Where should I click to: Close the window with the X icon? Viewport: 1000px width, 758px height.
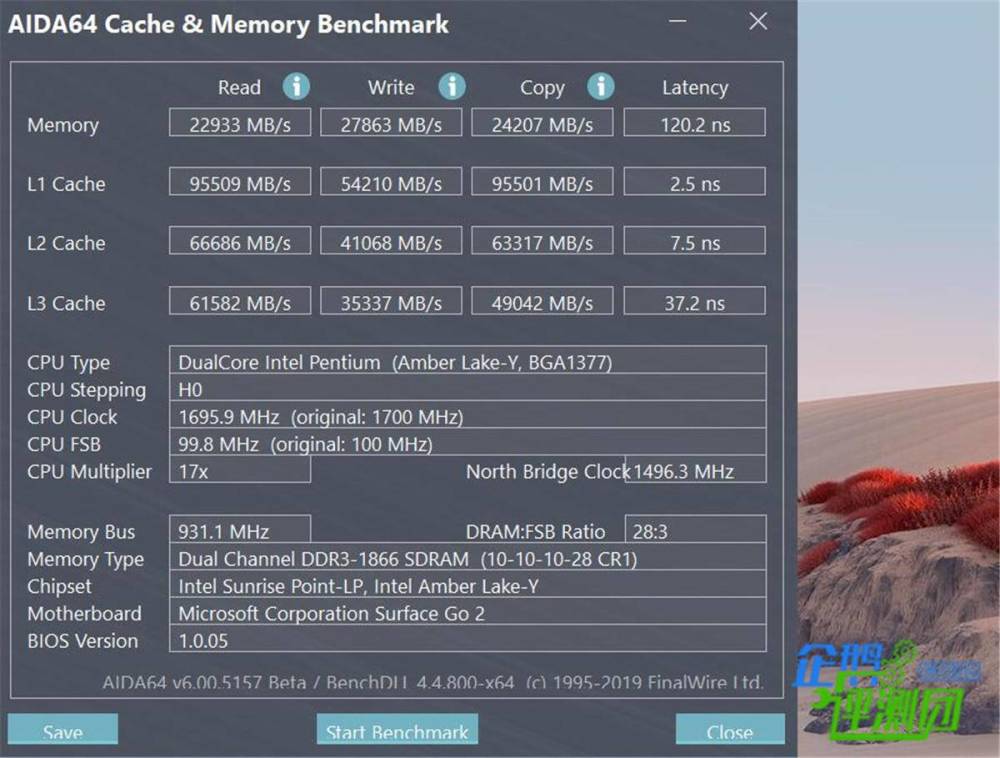coord(758,21)
